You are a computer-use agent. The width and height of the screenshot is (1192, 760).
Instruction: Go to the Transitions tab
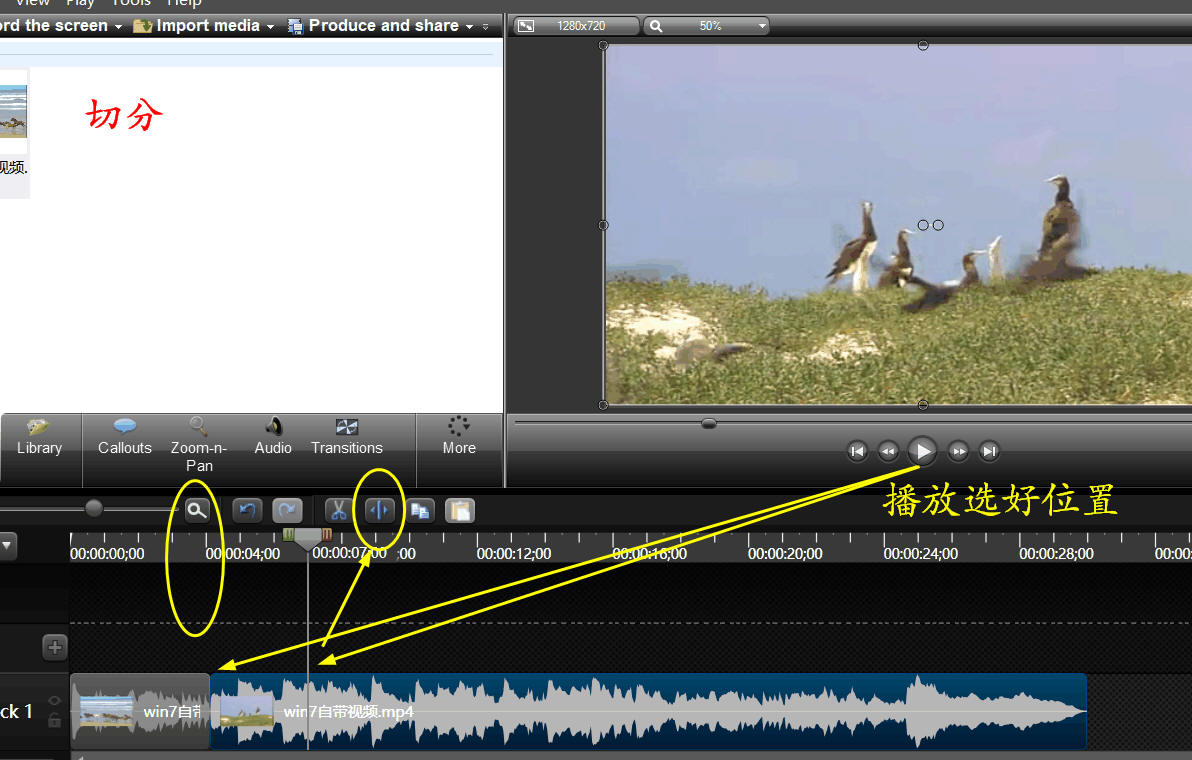(347, 439)
